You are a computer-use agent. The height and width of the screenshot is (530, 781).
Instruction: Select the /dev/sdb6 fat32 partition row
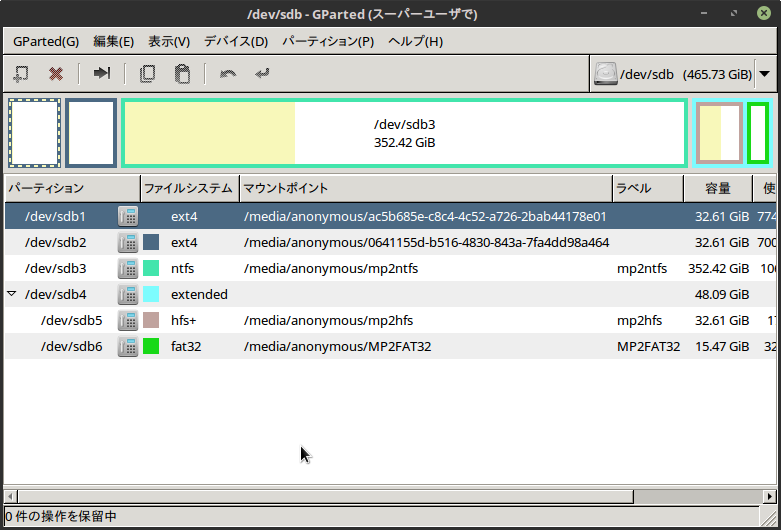pyautogui.click(x=300, y=346)
